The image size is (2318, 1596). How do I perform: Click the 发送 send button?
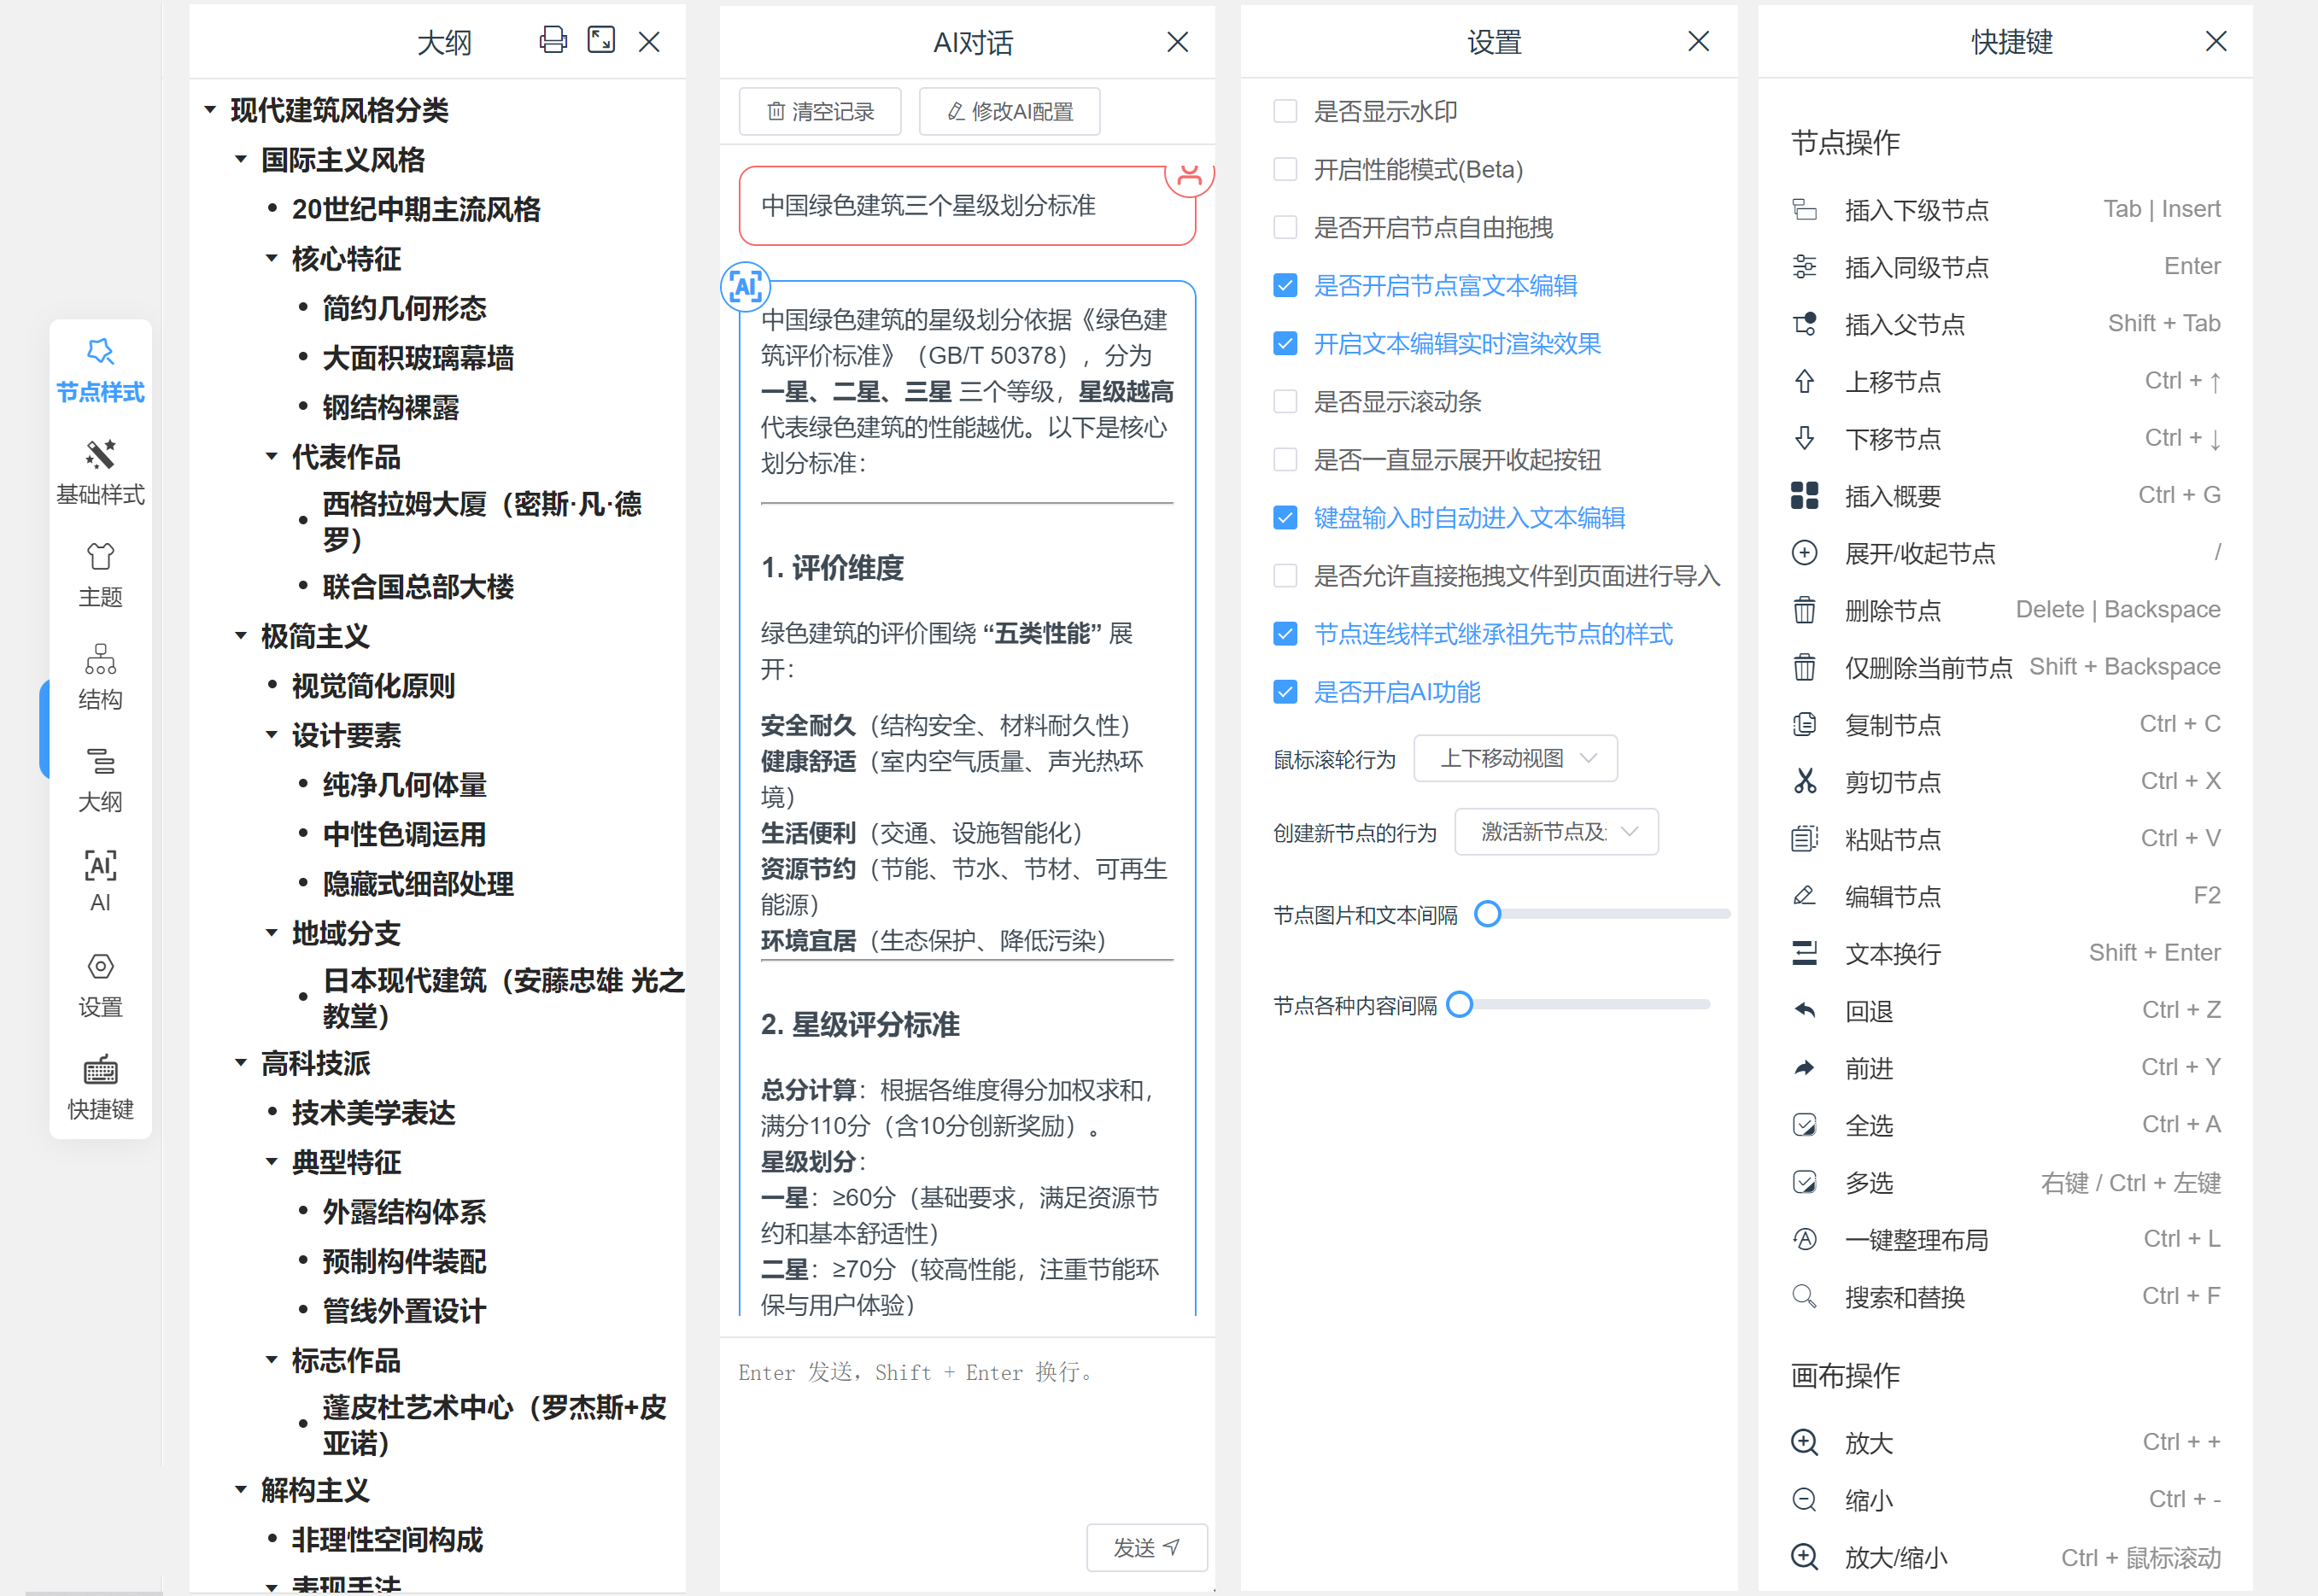tap(1146, 1547)
